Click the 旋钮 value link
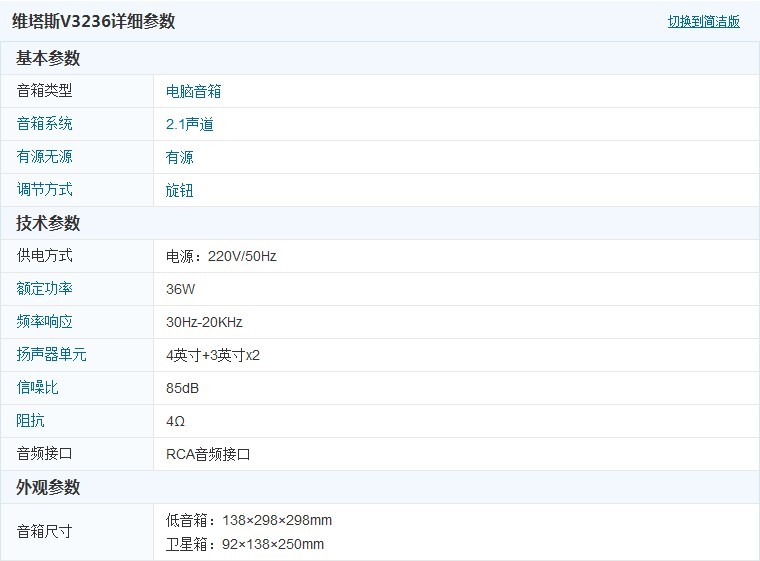The image size is (760, 561). coord(179,190)
